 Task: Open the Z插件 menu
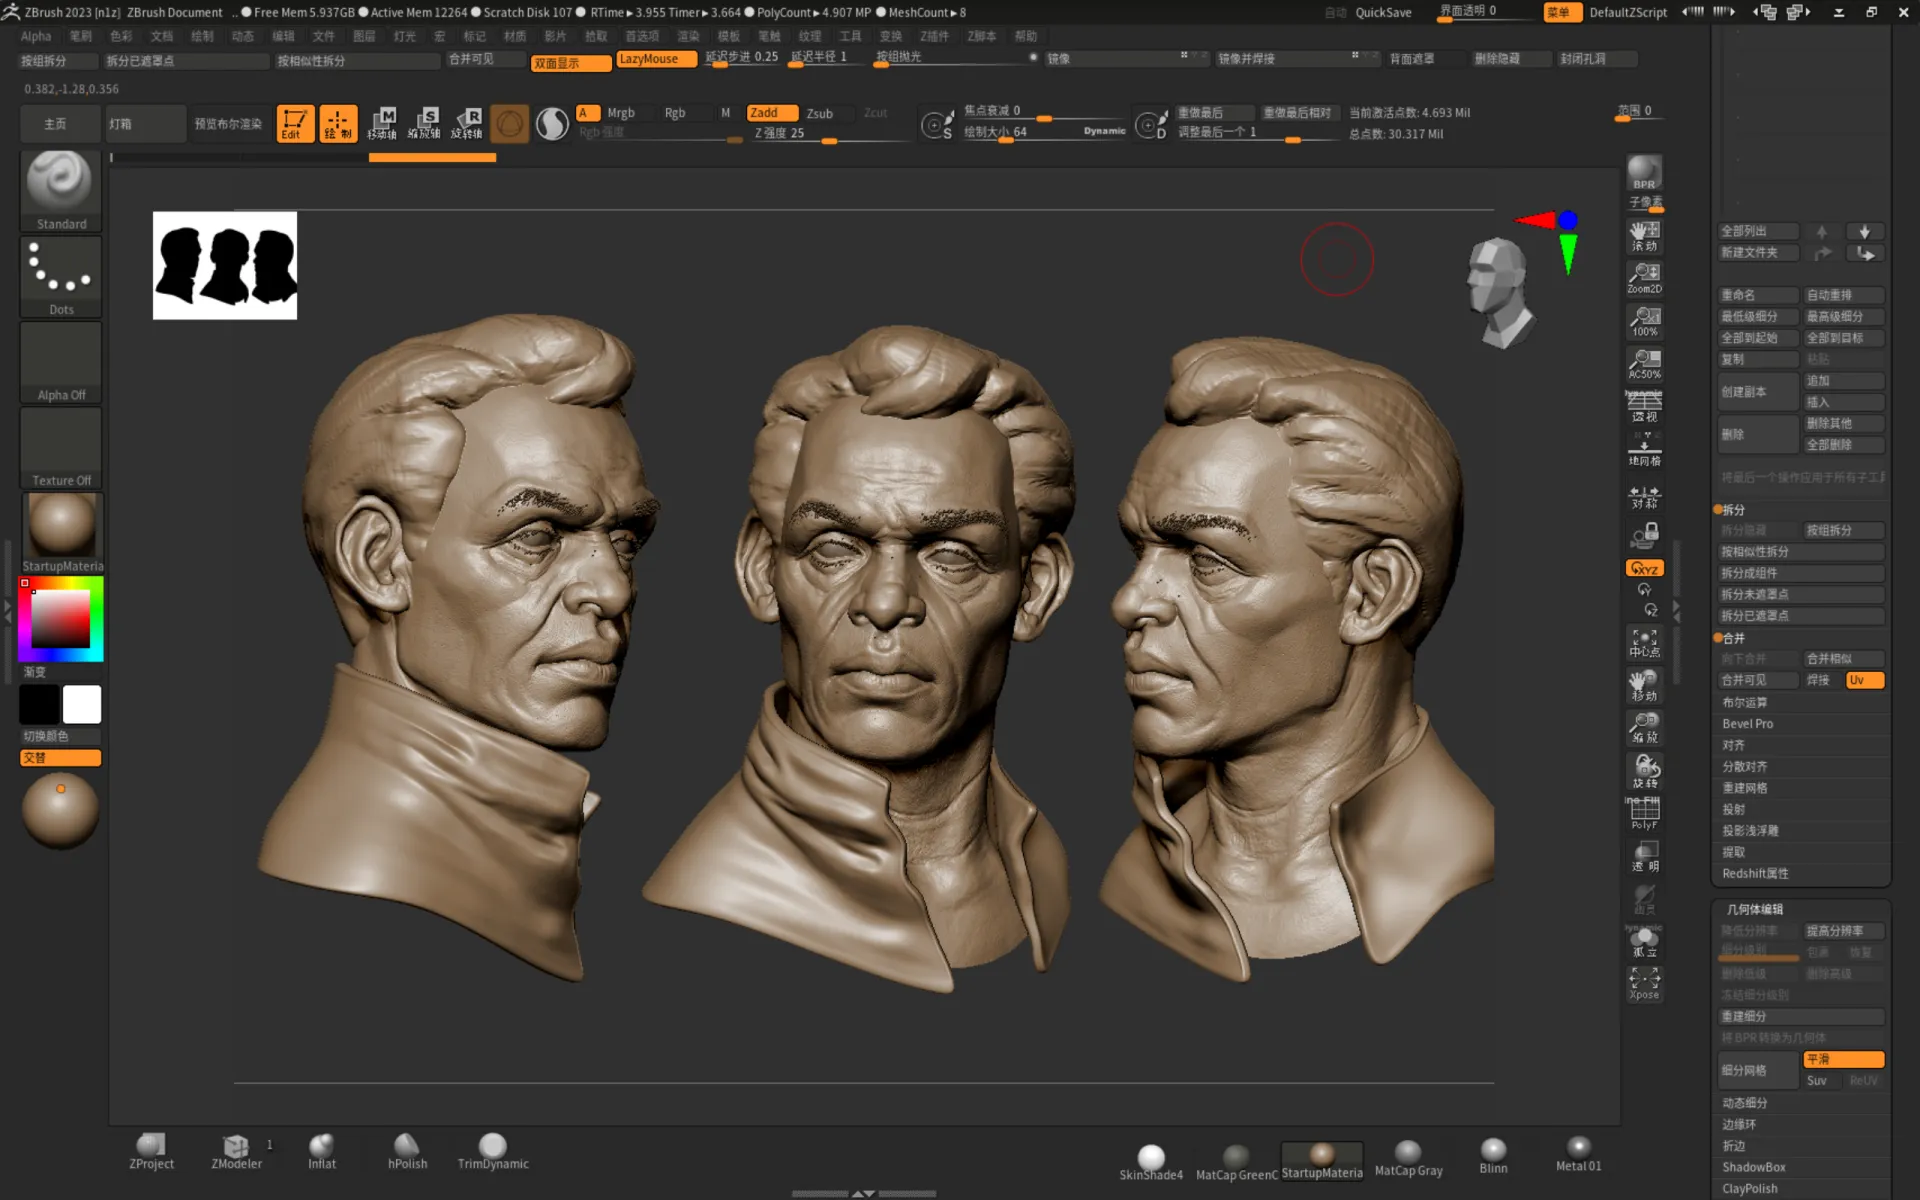coord(934,36)
